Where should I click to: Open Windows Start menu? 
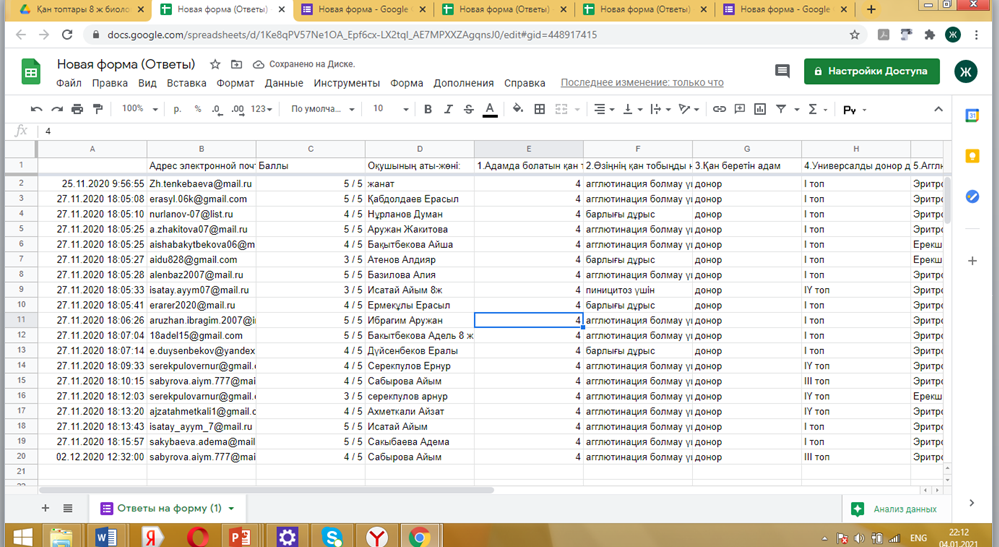point(22,536)
